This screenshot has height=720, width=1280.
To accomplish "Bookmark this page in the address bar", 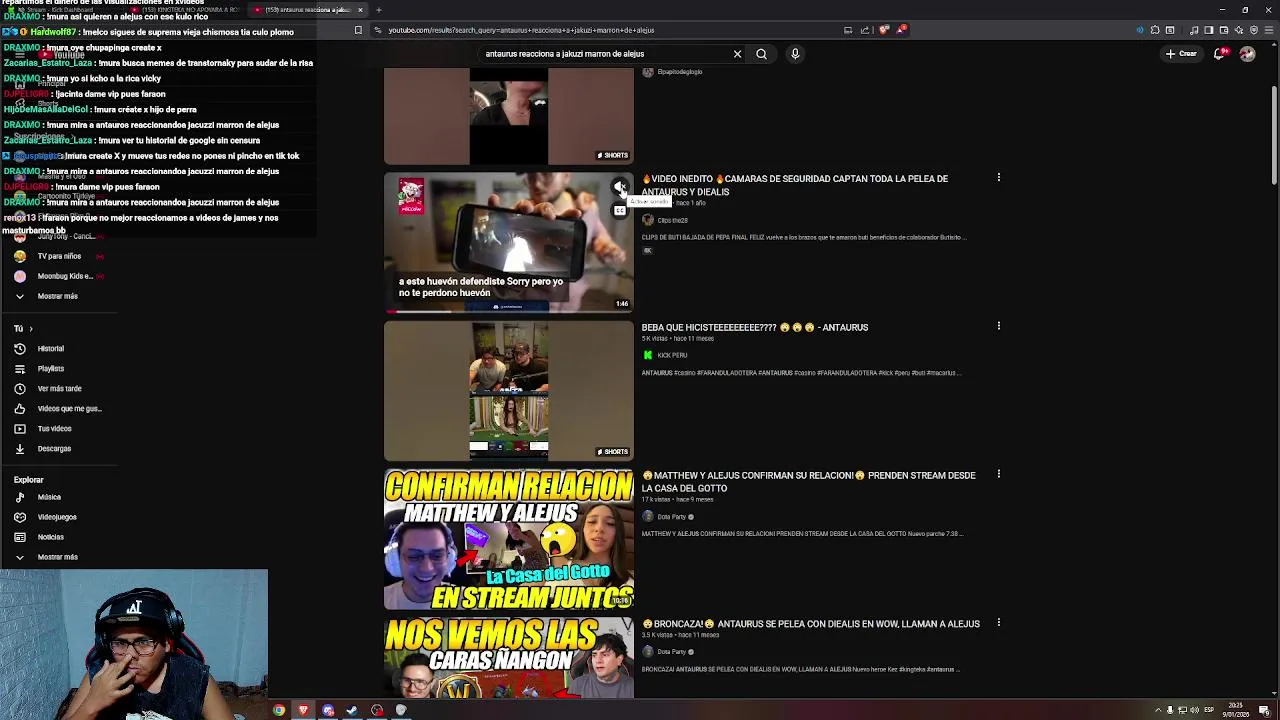I will [x=358, y=30].
